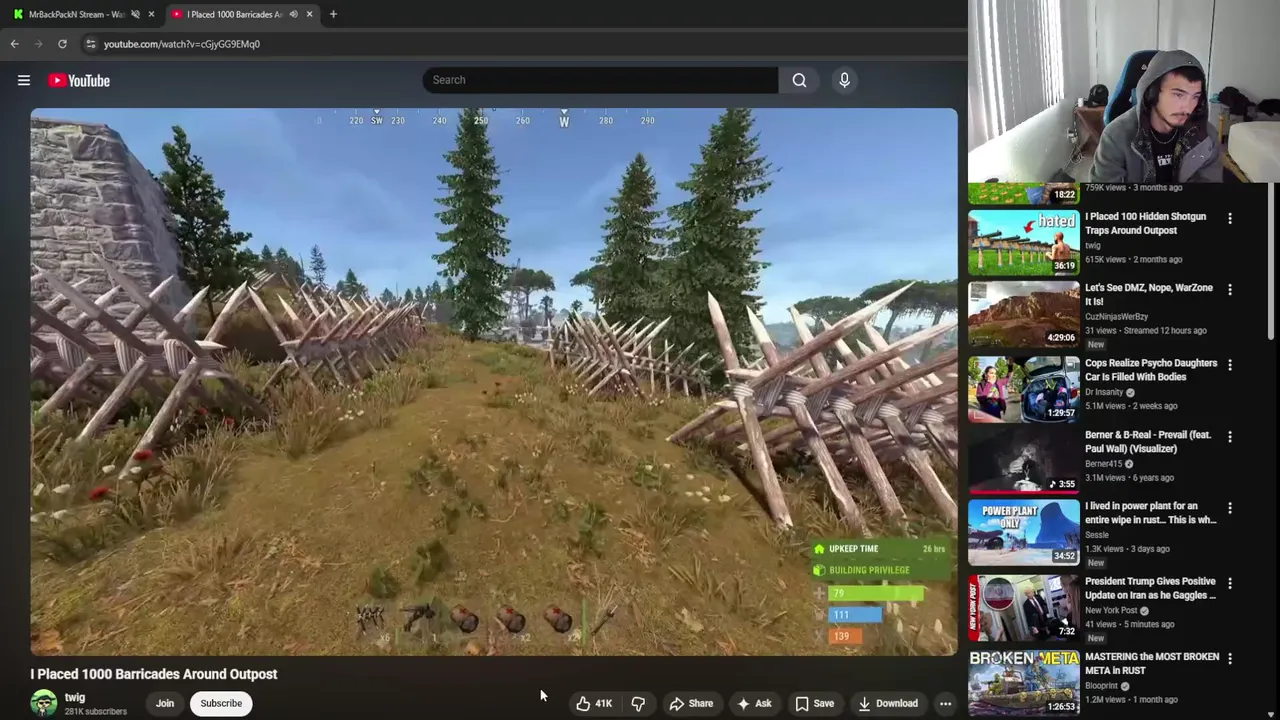Open menu for Mastering Broken Meta video
This screenshot has height=720, width=1280.
click(x=1230, y=659)
